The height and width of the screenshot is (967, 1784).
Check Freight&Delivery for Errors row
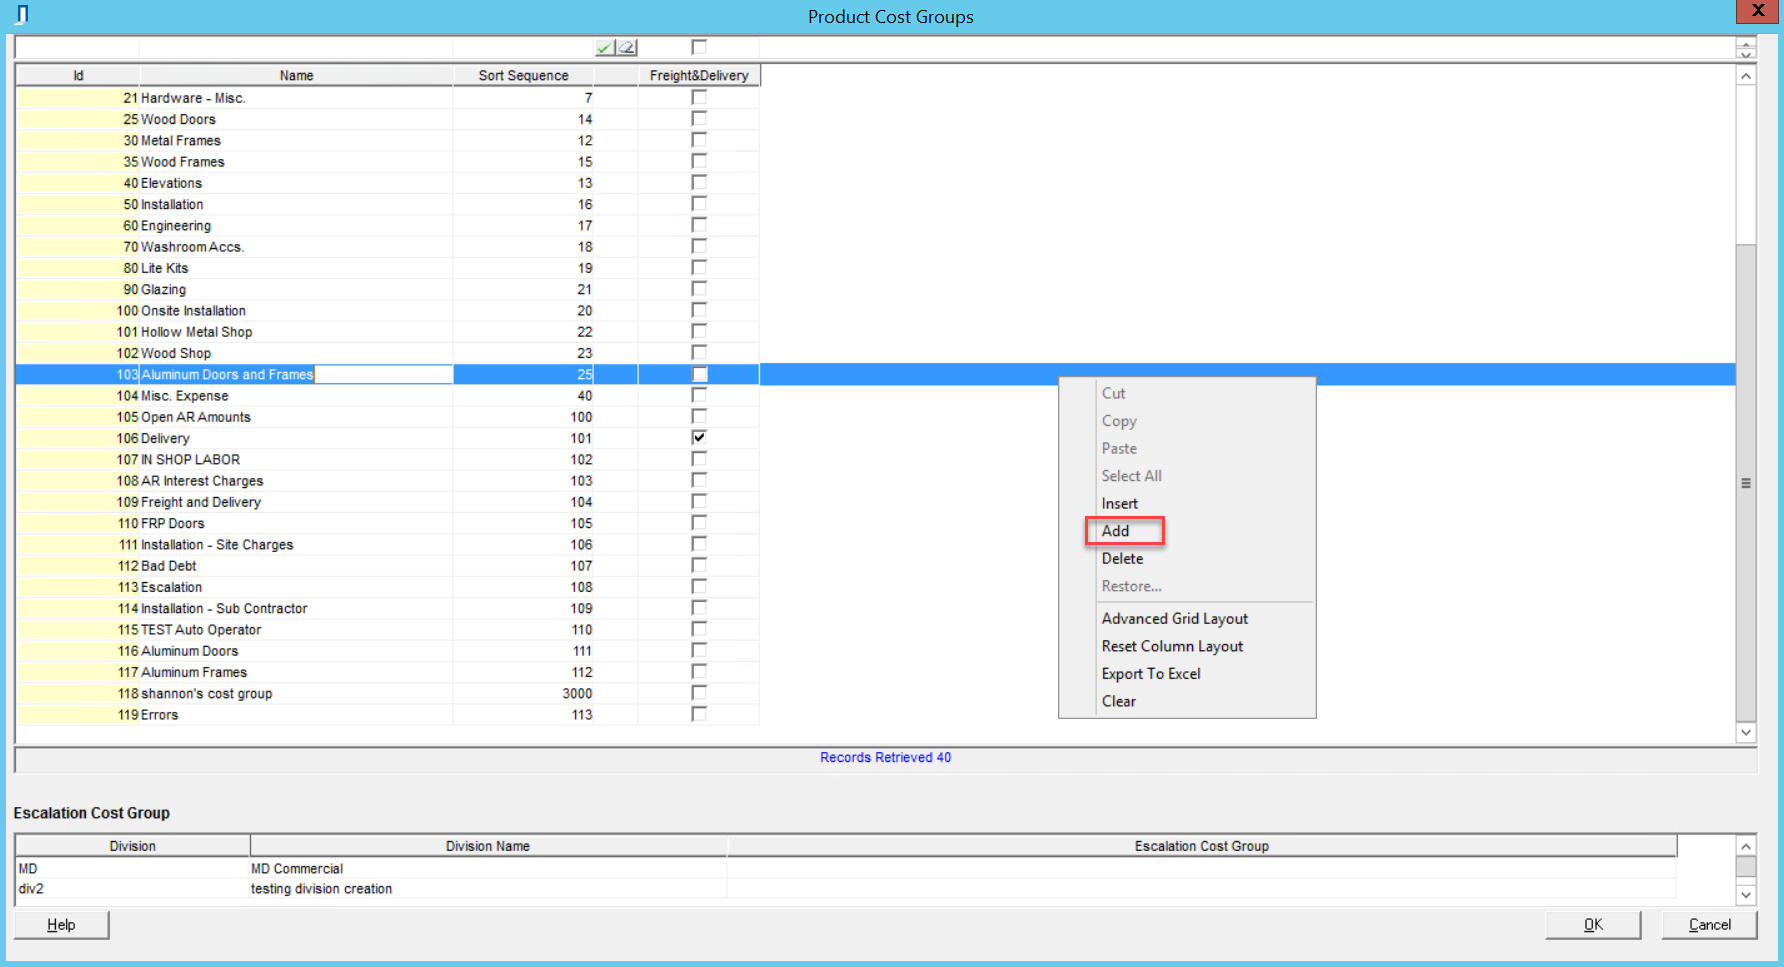point(699,714)
